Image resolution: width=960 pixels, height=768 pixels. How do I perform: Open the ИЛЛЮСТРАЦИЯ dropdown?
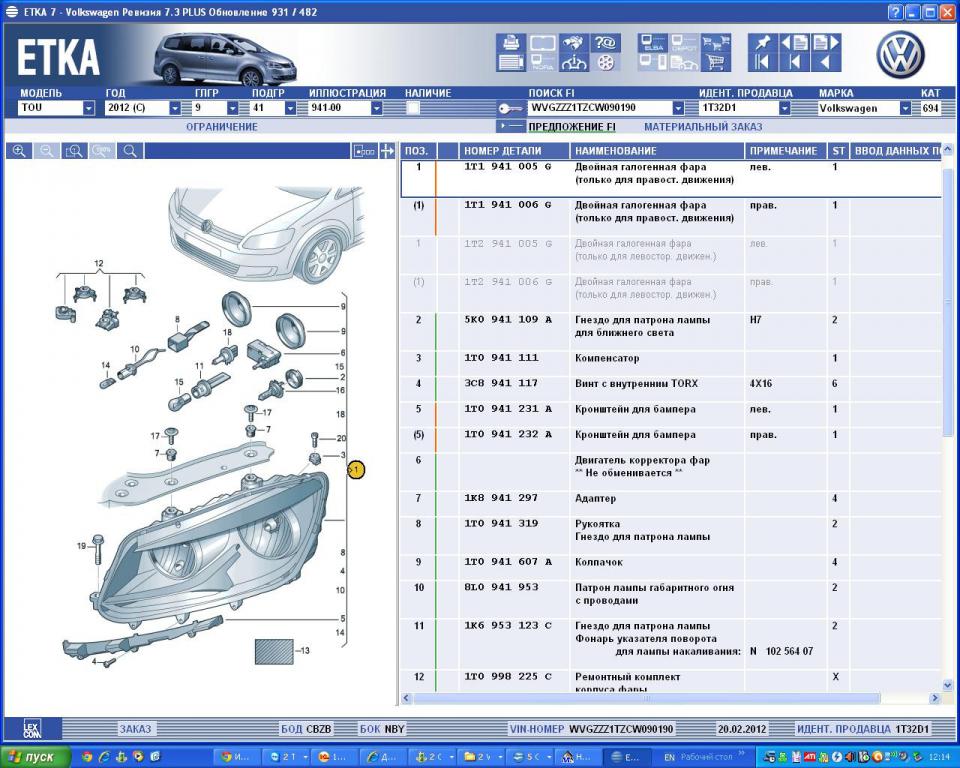pos(377,108)
